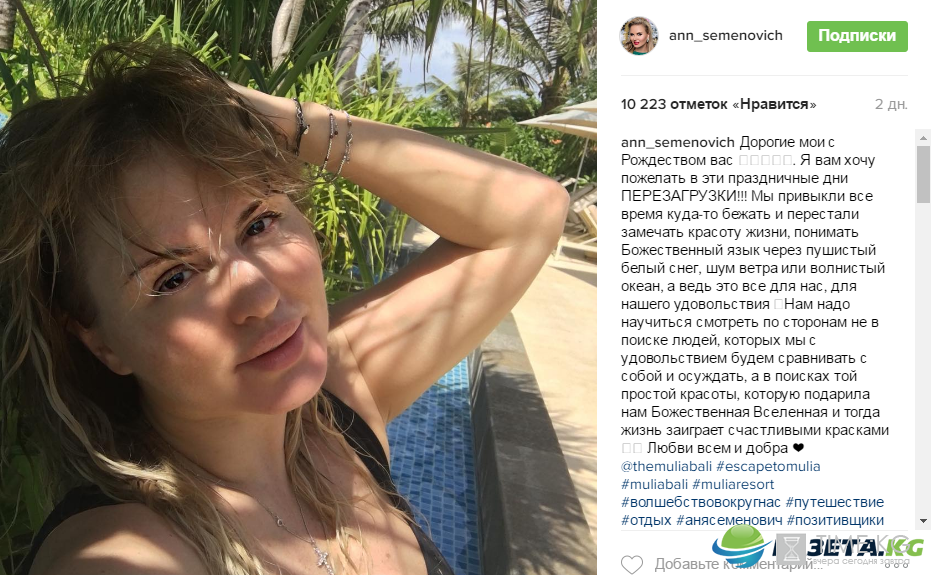Screen dimensions: 931x575
Task: Toggle the Подписки follow button
Action: point(857,36)
